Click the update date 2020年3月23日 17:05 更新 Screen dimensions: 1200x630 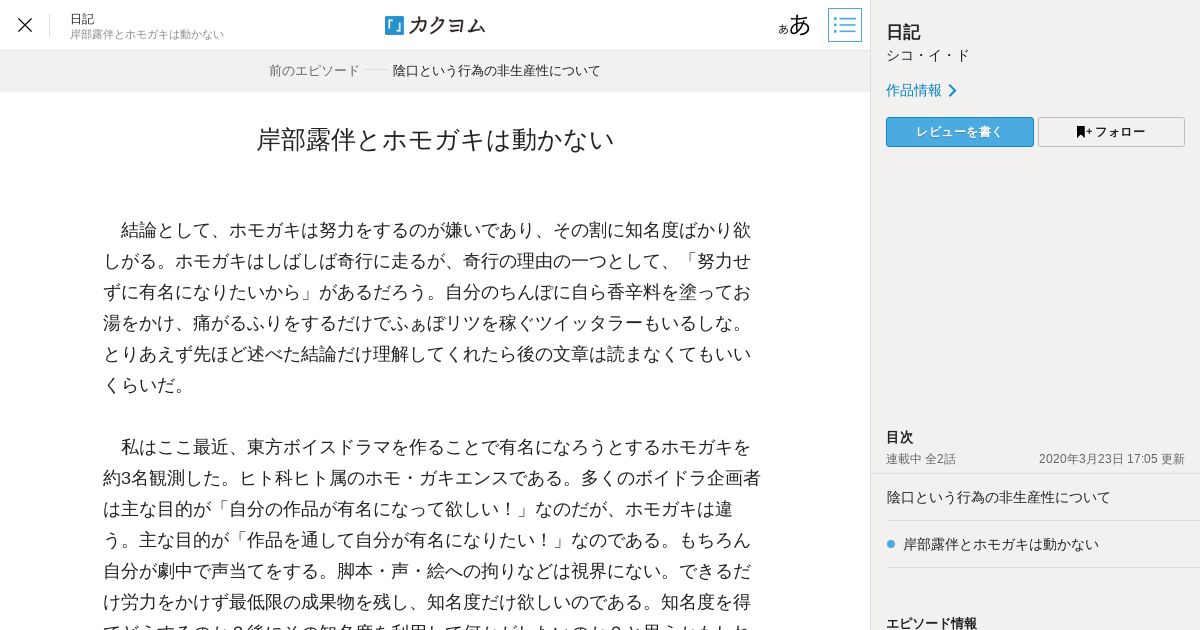1111,459
